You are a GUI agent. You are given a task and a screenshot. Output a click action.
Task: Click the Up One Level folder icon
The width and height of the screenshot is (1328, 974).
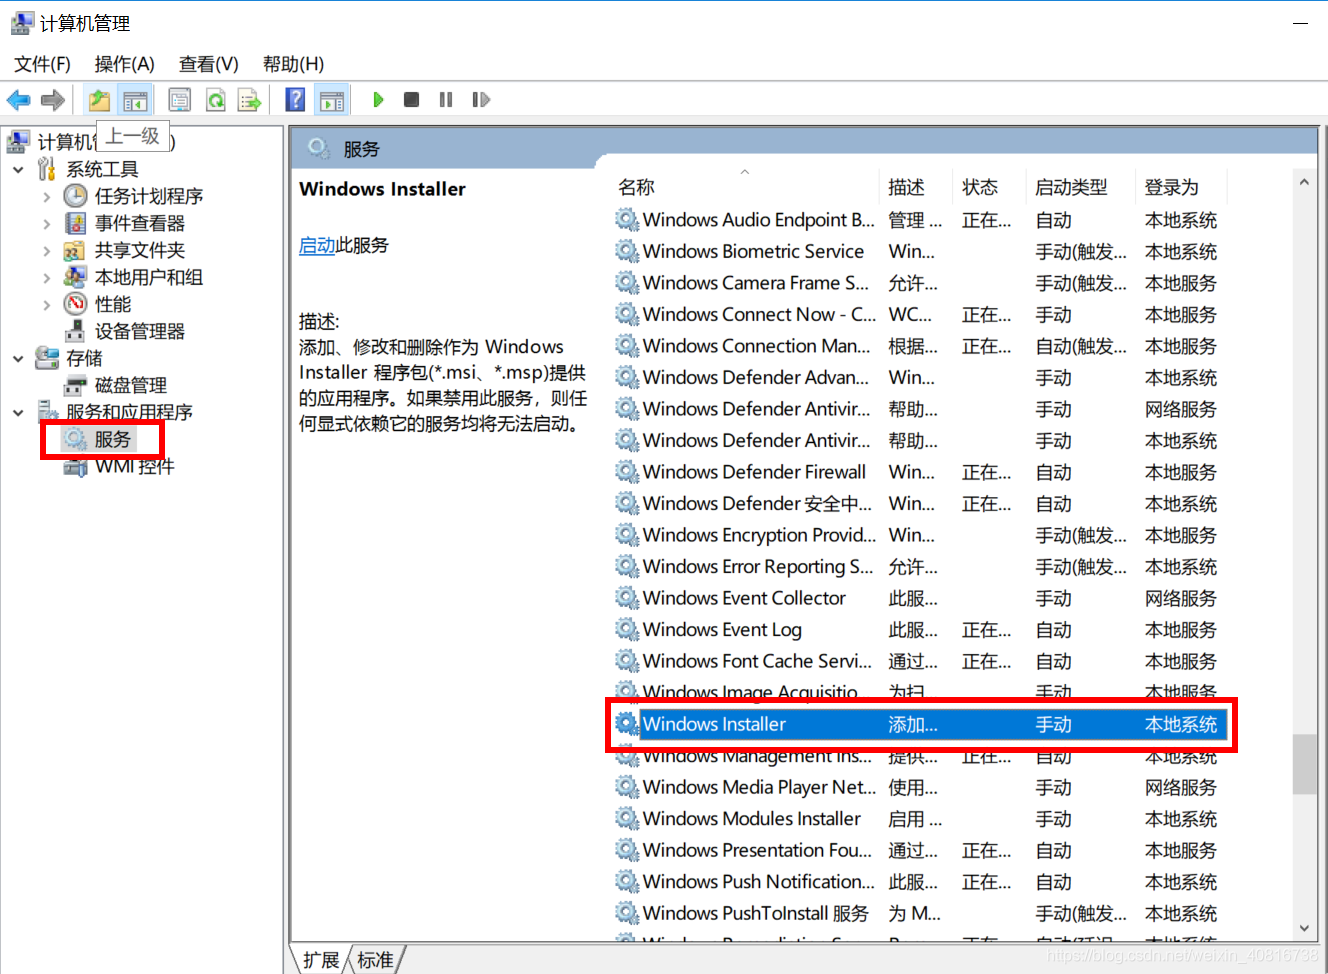(x=99, y=100)
